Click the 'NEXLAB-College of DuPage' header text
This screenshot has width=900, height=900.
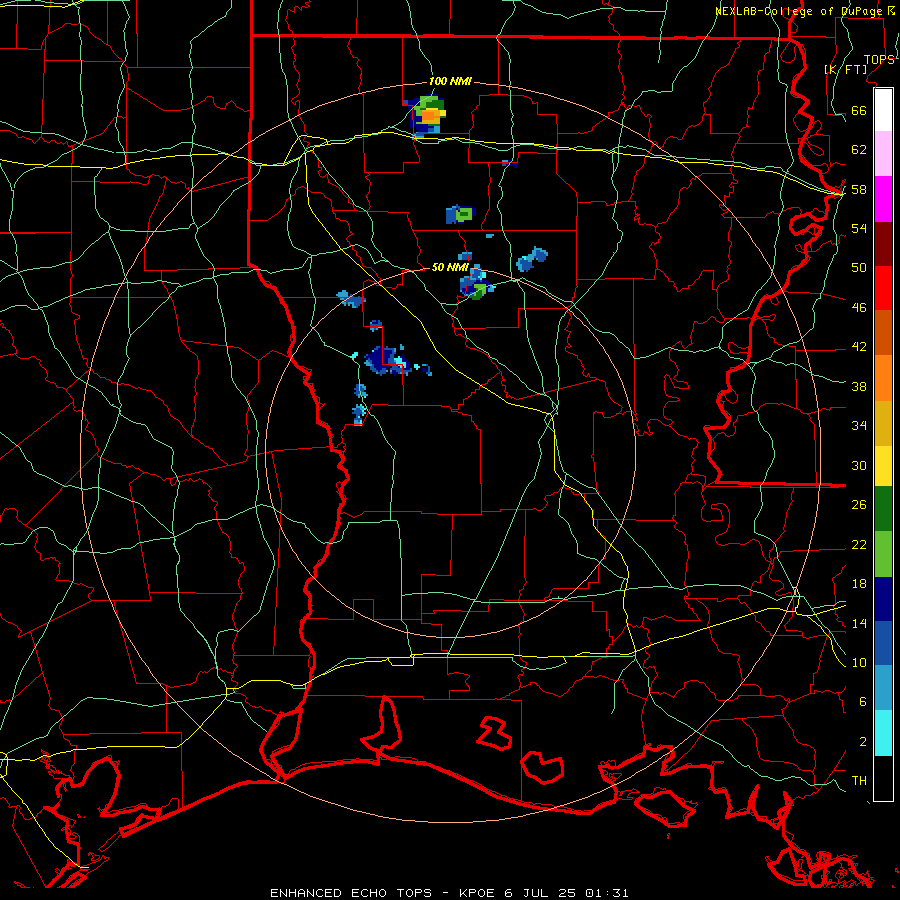point(801,11)
